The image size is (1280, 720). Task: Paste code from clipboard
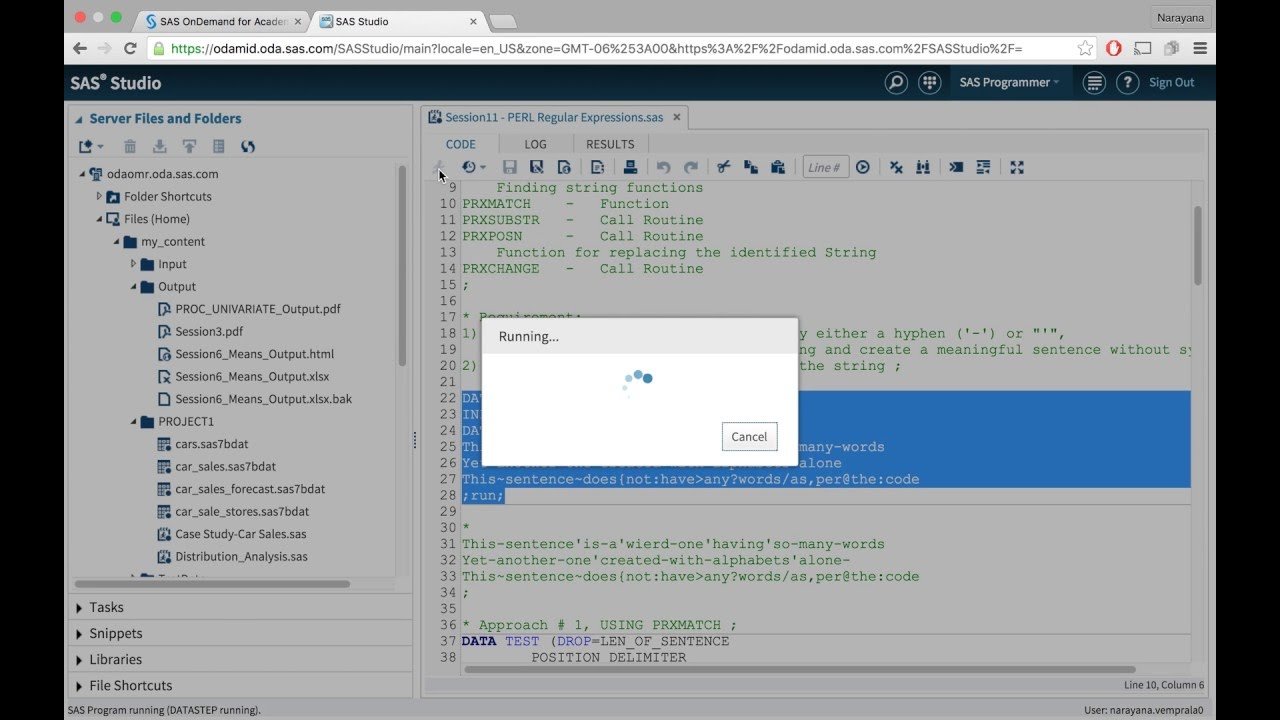coord(777,167)
